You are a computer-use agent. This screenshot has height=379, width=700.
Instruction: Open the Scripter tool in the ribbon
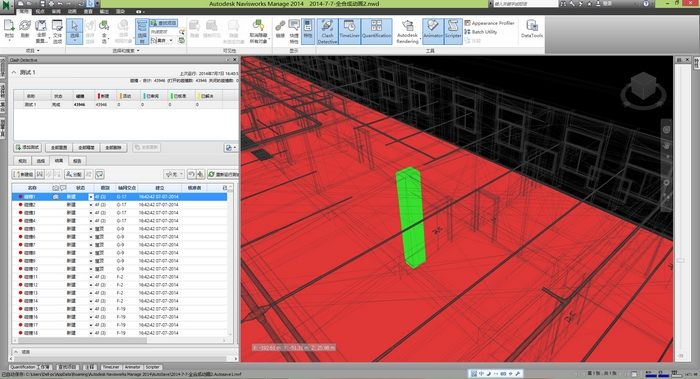pyautogui.click(x=453, y=31)
